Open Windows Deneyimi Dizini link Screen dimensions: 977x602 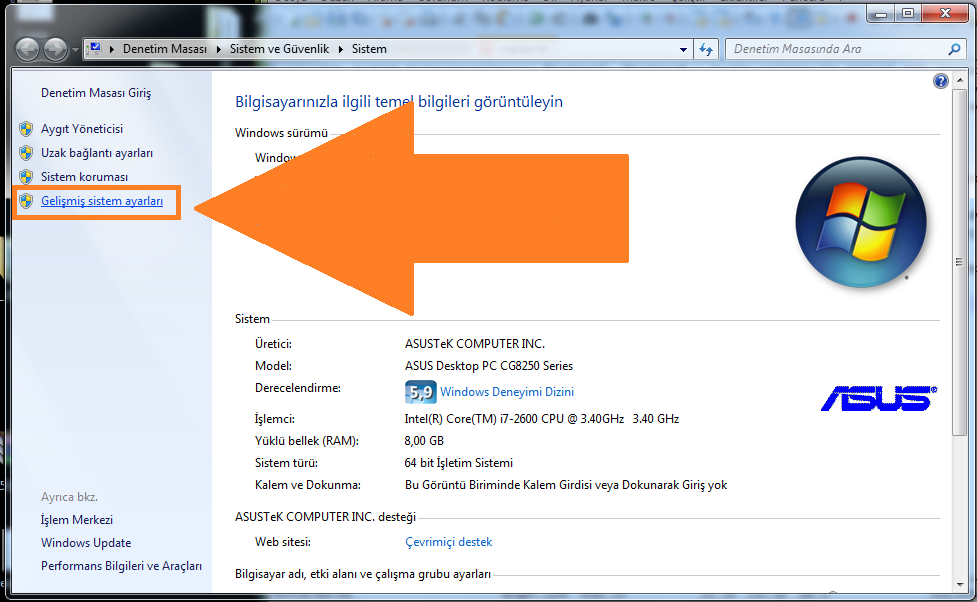507,392
